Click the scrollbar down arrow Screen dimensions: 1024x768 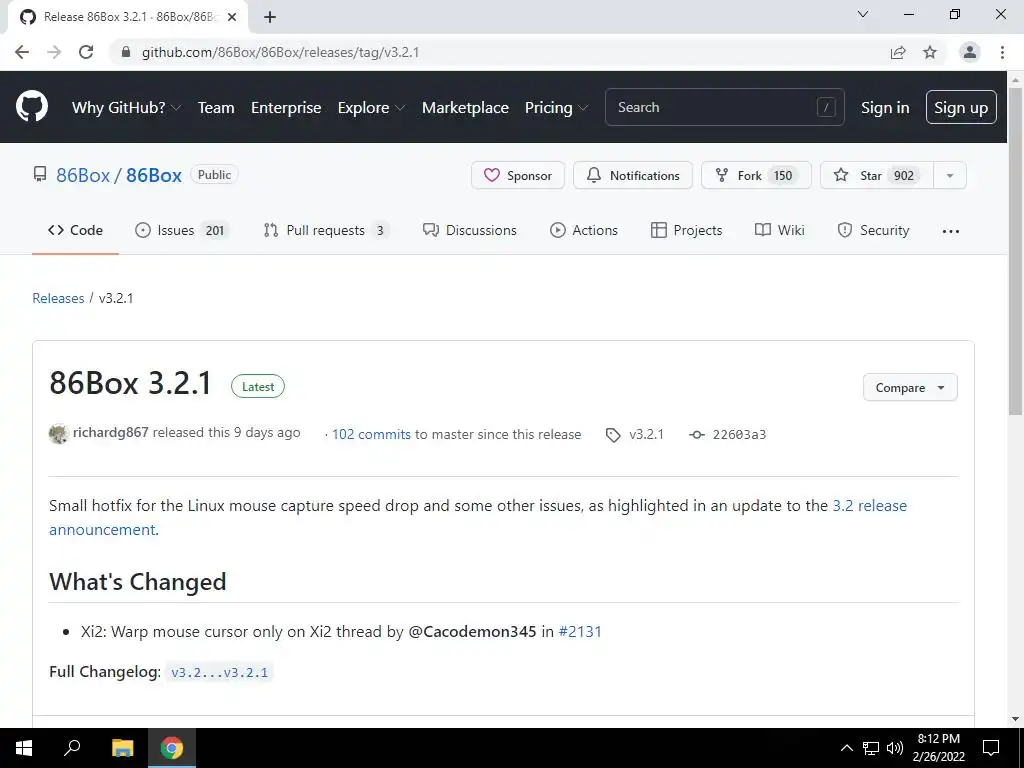coord(1016,720)
